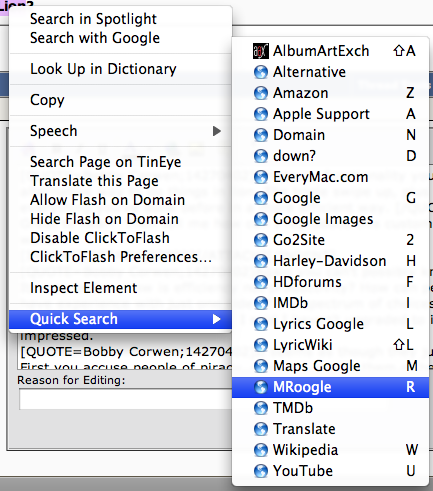Click the globe icon next to Wikipedia
This screenshot has height=491, width=433.
261,450
